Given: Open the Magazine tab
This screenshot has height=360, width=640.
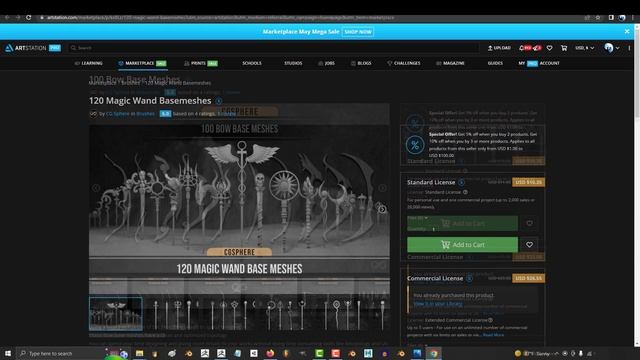Looking at the screenshot, I should pos(450,63).
